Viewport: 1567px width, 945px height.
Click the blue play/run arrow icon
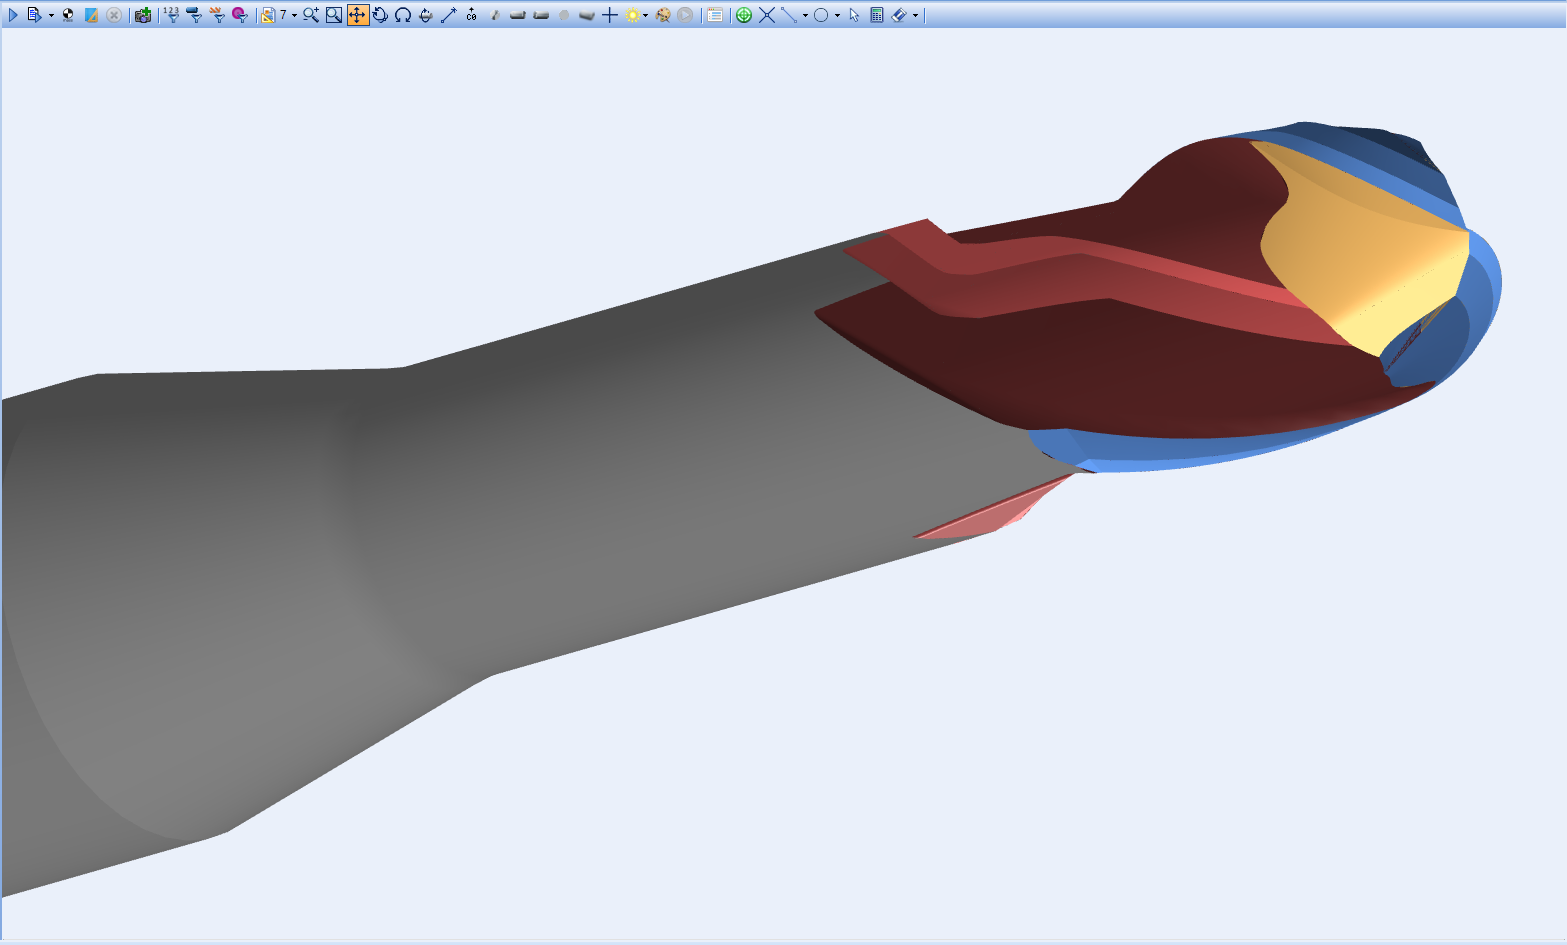point(13,15)
